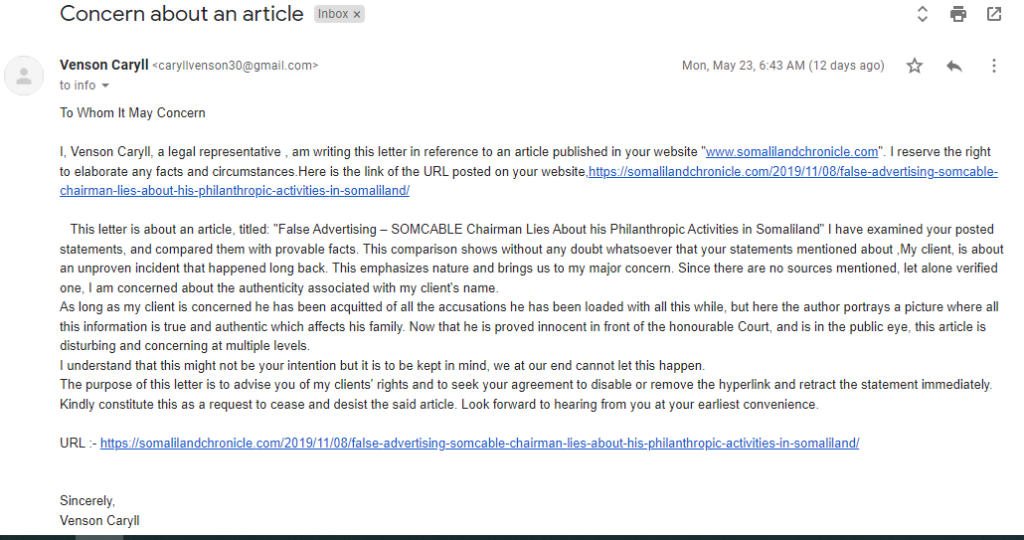Print the email with printer icon
The width and height of the screenshot is (1024, 540).
coord(958,14)
